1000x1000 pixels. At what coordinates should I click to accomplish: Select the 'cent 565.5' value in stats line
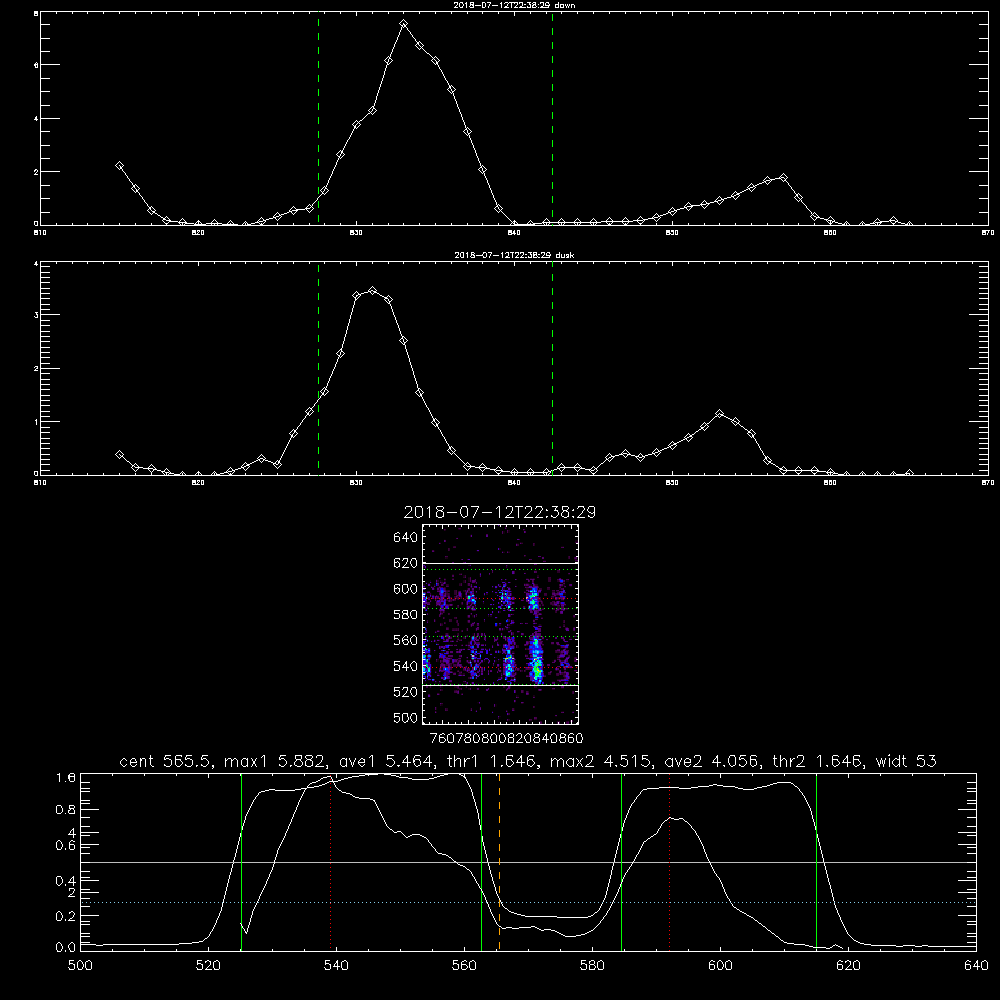click(168, 761)
